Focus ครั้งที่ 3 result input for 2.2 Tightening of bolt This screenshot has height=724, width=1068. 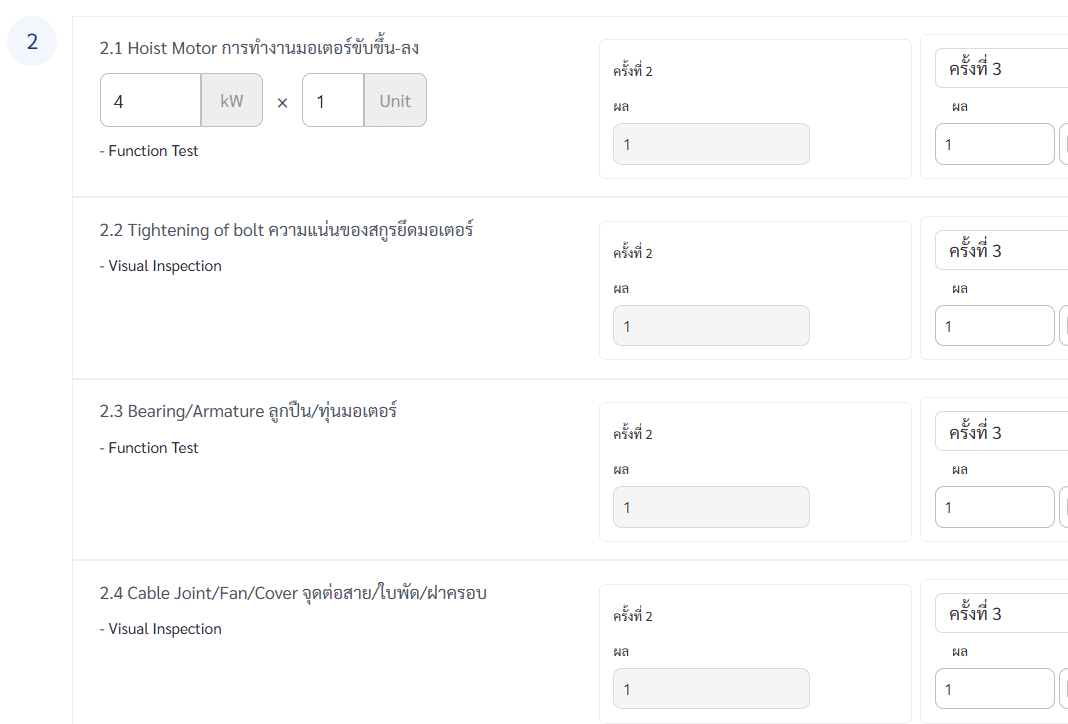[994, 326]
